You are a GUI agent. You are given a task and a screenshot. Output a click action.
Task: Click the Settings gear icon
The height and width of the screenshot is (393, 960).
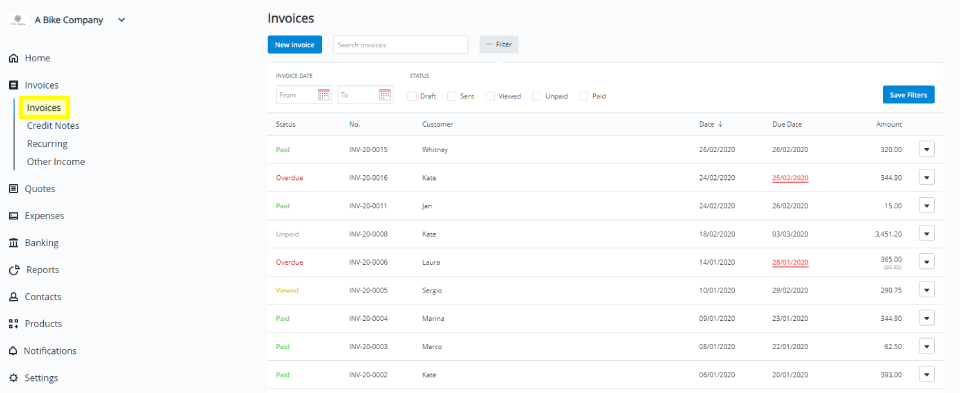click(x=13, y=378)
